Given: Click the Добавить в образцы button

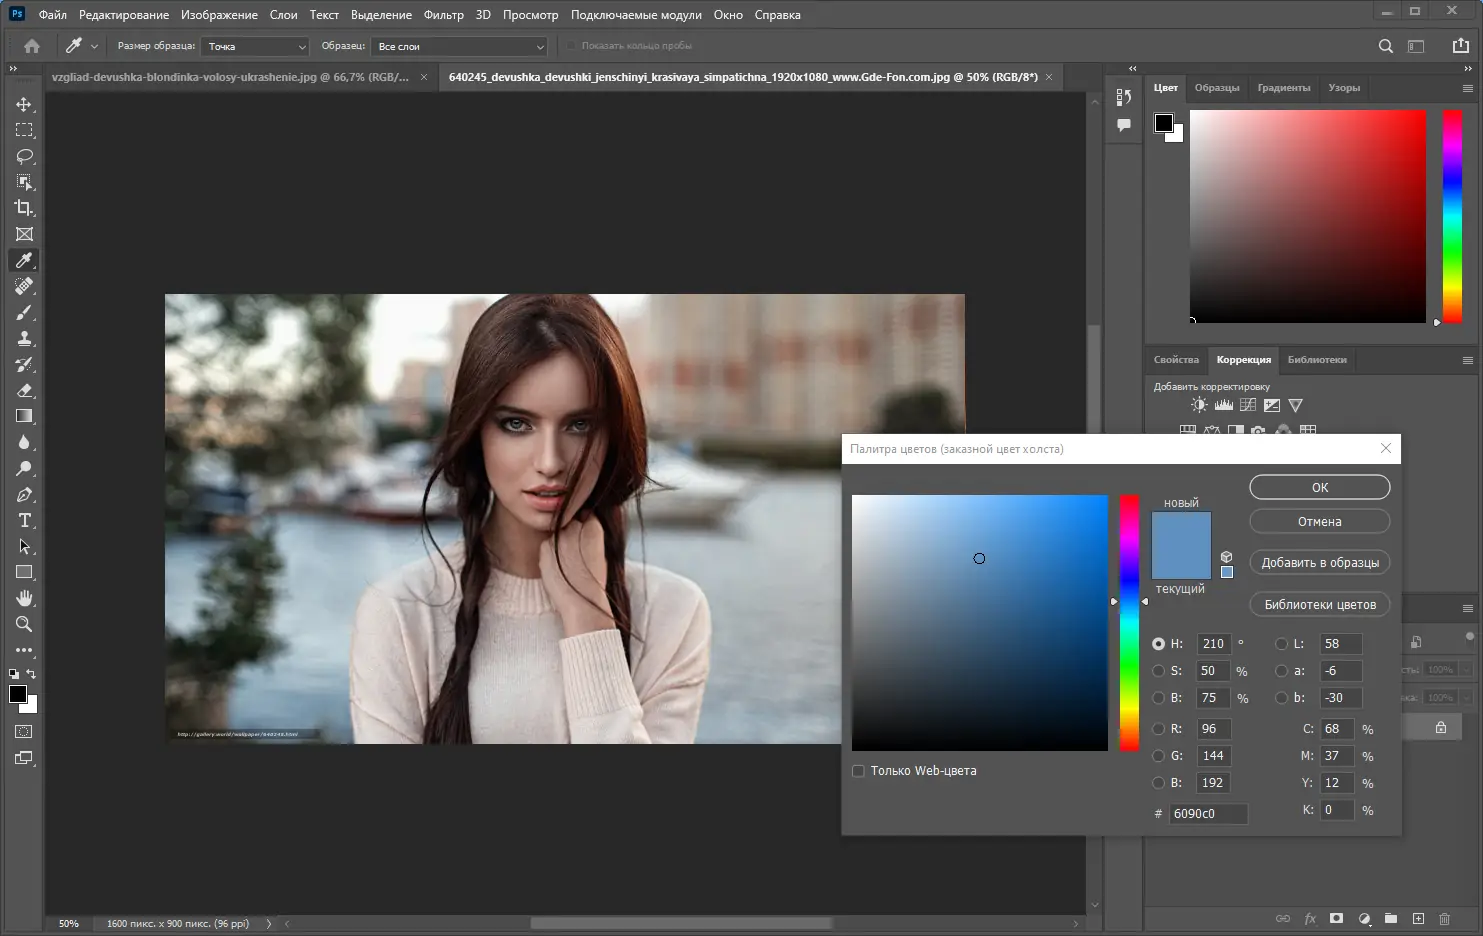Looking at the screenshot, I should (1319, 563).
